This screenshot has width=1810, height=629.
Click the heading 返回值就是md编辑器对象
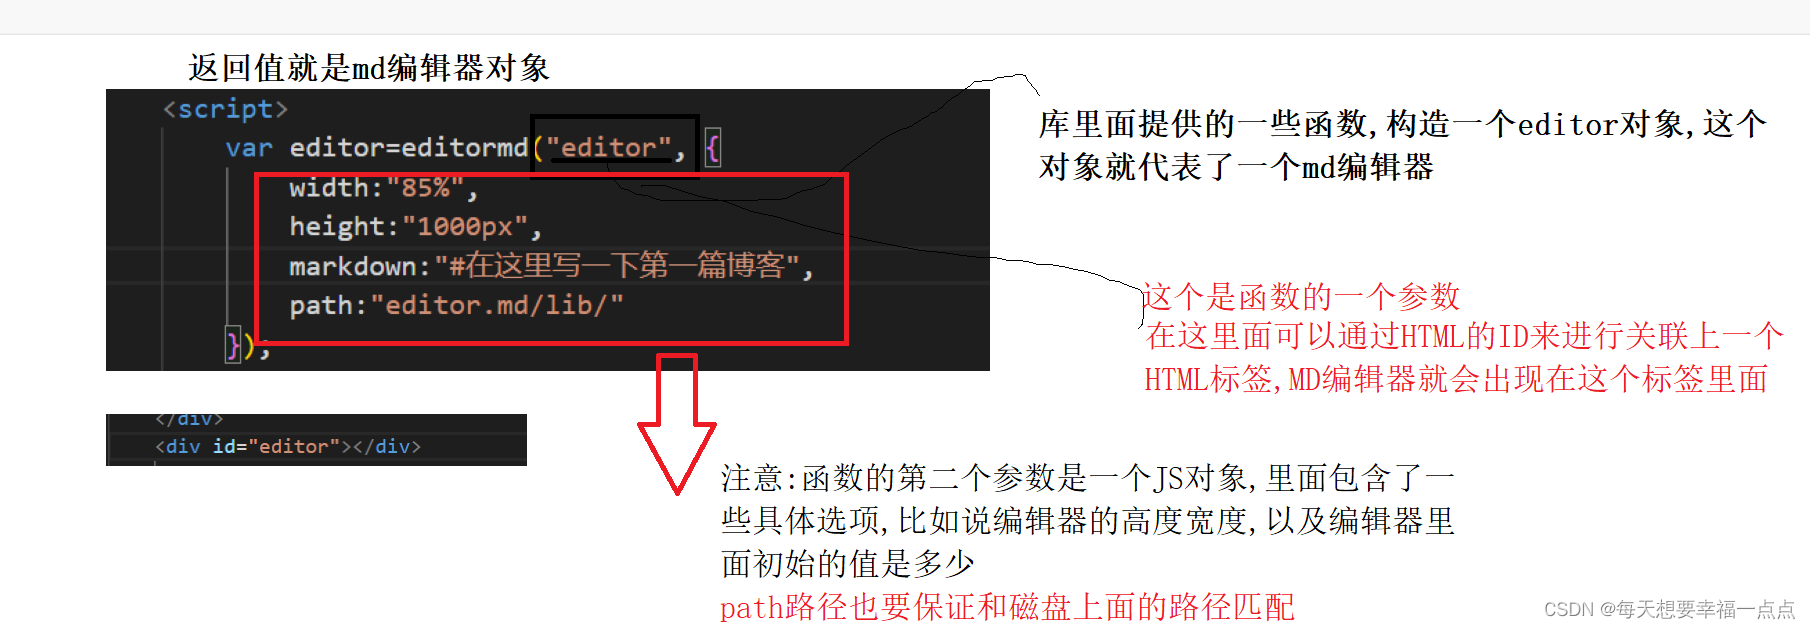click(369, 68)
